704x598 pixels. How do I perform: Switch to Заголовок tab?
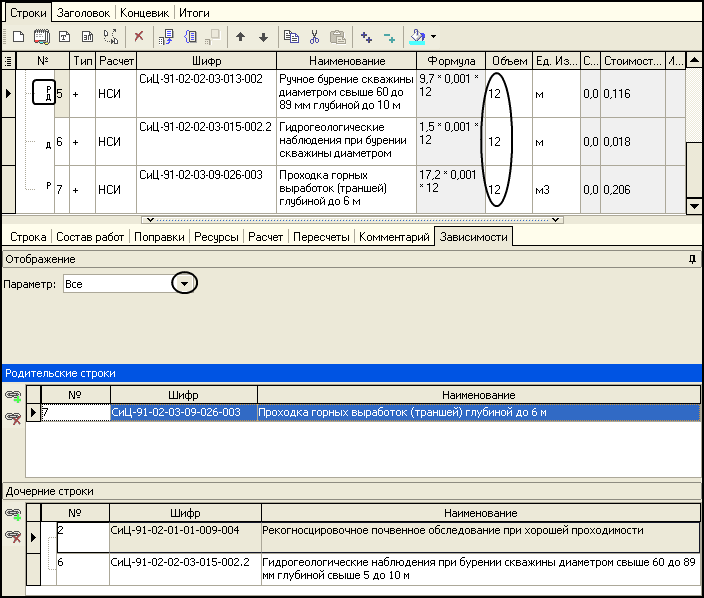point(83,13)
